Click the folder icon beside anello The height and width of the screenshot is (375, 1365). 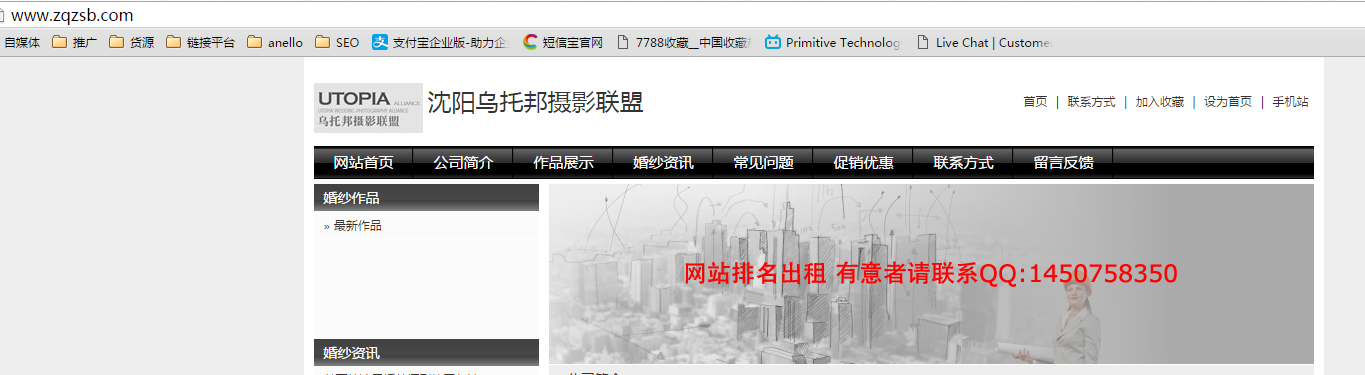(x=254, y=42)
